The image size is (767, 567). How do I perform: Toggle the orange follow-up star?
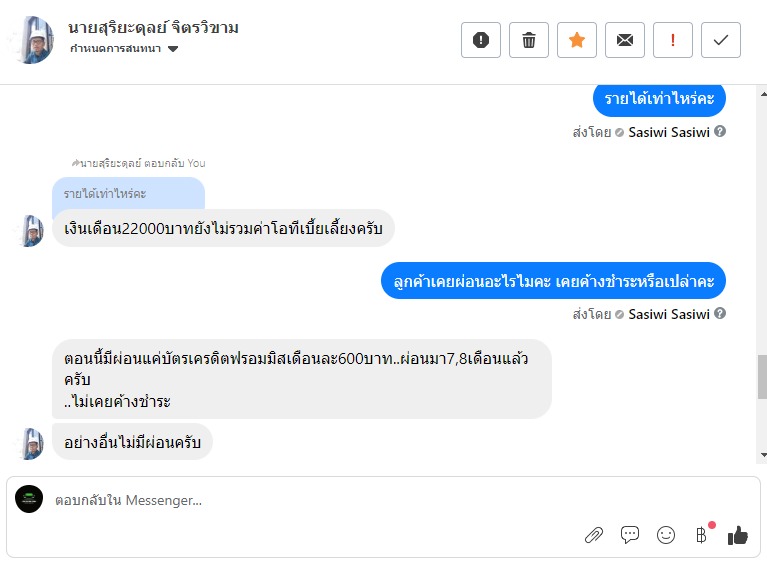[x=577, y=40]
